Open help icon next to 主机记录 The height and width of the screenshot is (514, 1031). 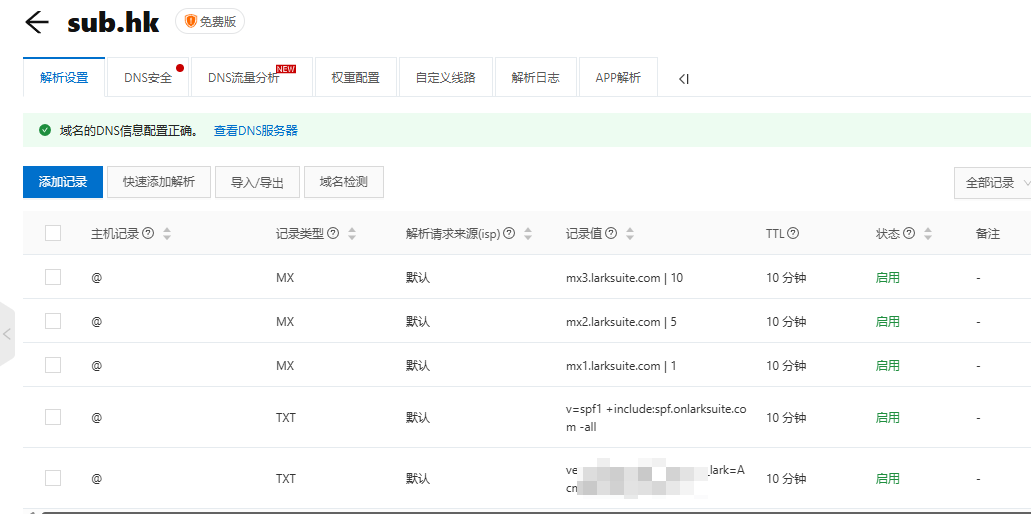148,233
